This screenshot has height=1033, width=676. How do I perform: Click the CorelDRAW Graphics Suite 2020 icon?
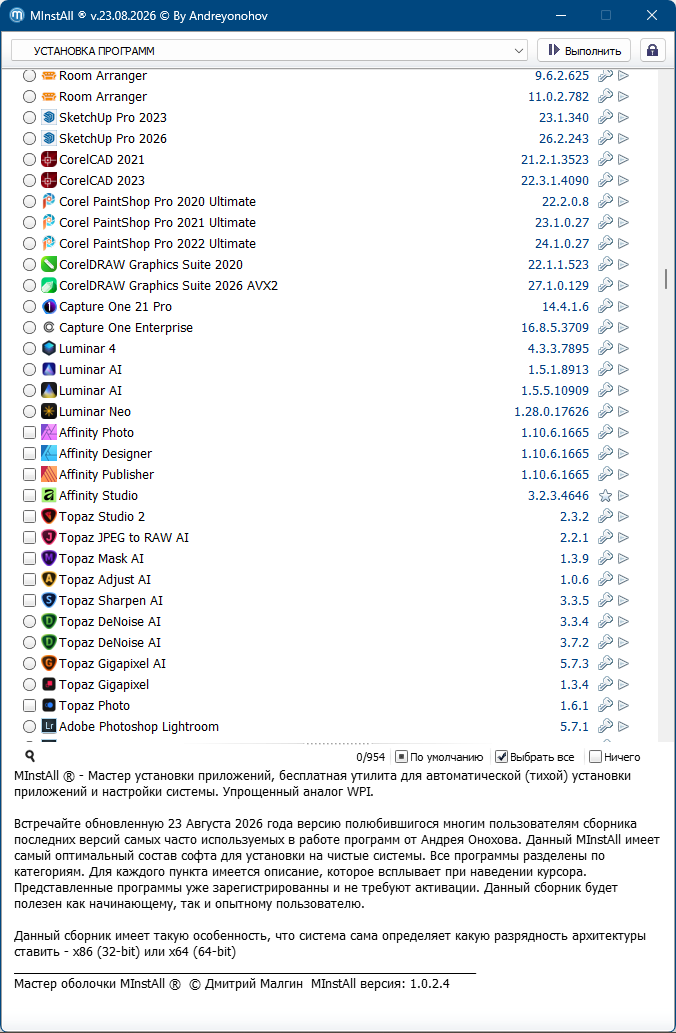coord(49,264)
